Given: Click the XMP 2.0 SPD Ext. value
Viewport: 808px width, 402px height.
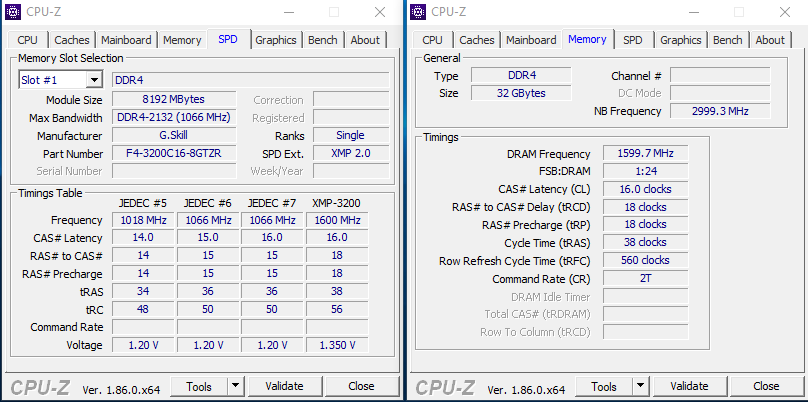Looking at the screenshot, I should 351,153.
